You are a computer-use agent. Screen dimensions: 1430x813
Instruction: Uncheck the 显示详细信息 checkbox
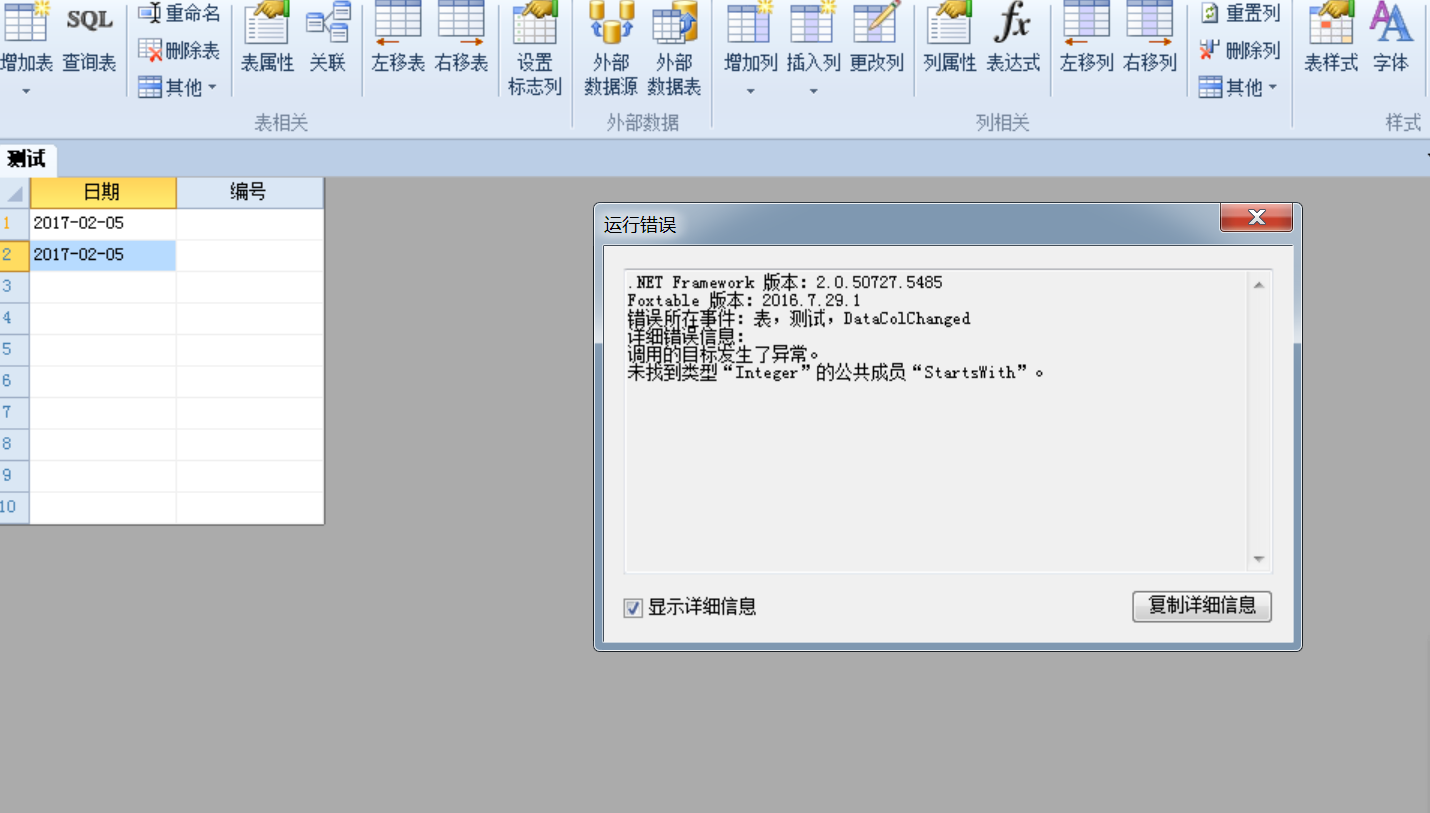point(633,608)
